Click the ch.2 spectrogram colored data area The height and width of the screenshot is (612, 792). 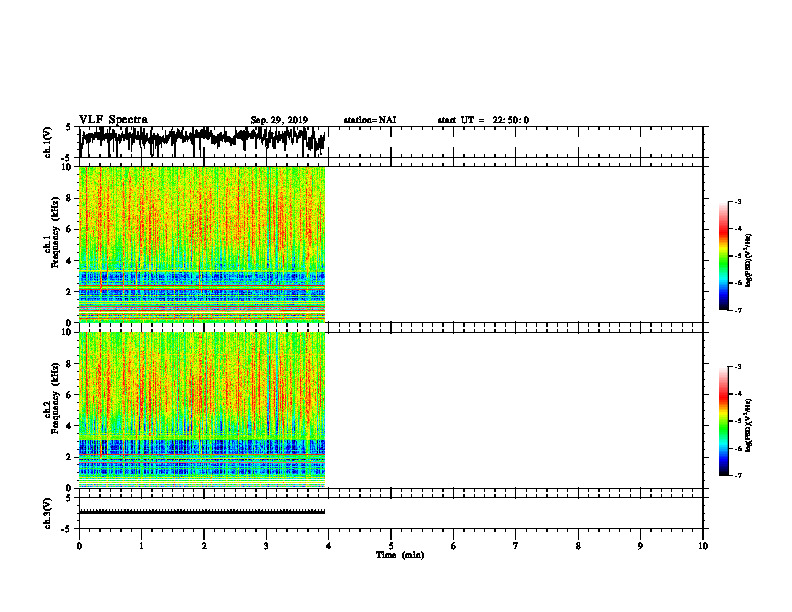point(202,410)
